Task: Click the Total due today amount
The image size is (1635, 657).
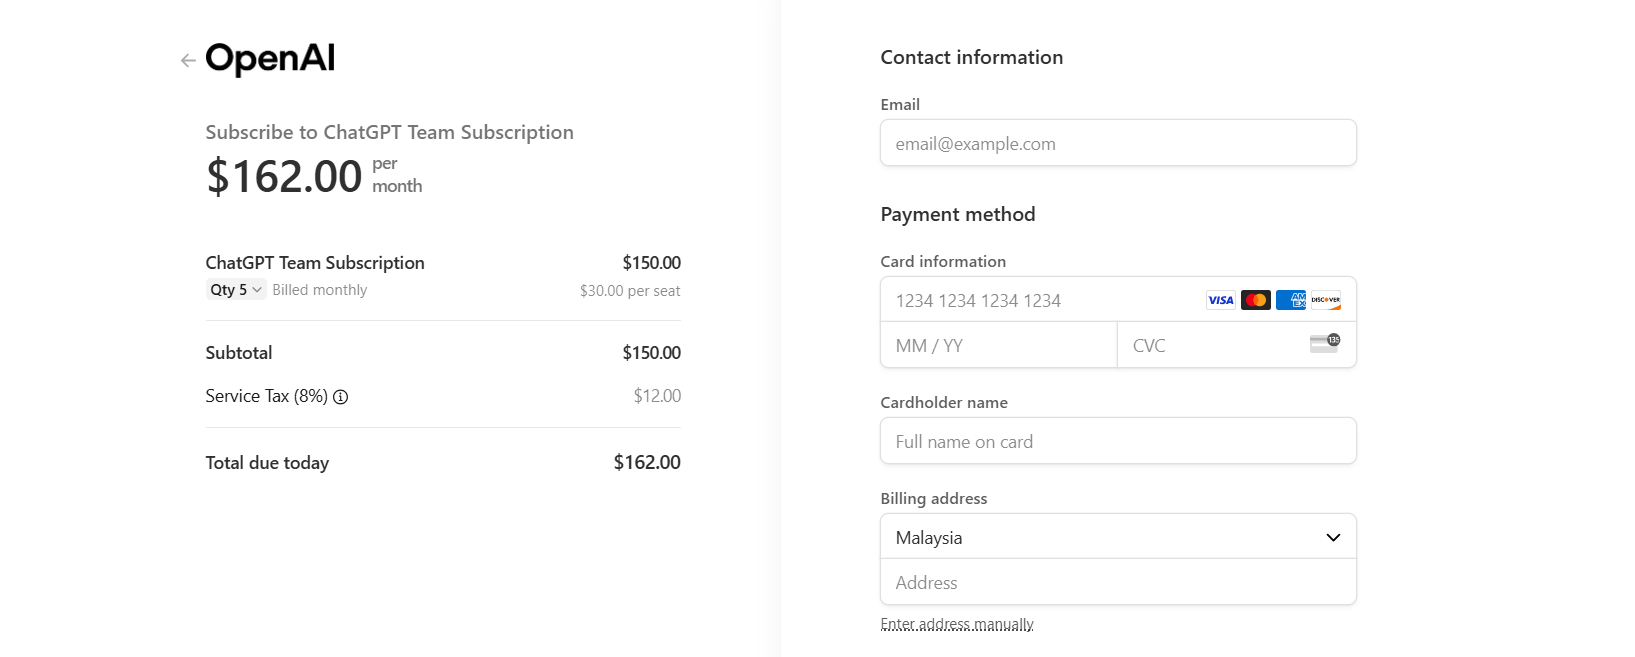Action: pyautogui.click(x=647, y=463)
